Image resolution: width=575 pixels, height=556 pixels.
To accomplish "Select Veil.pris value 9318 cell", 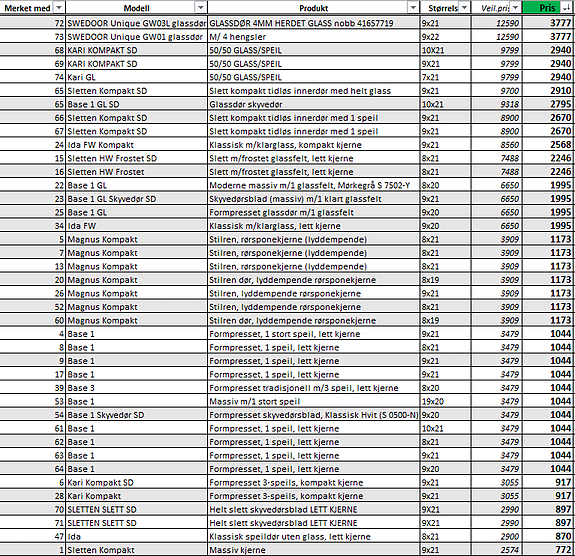I will point(497,105).
